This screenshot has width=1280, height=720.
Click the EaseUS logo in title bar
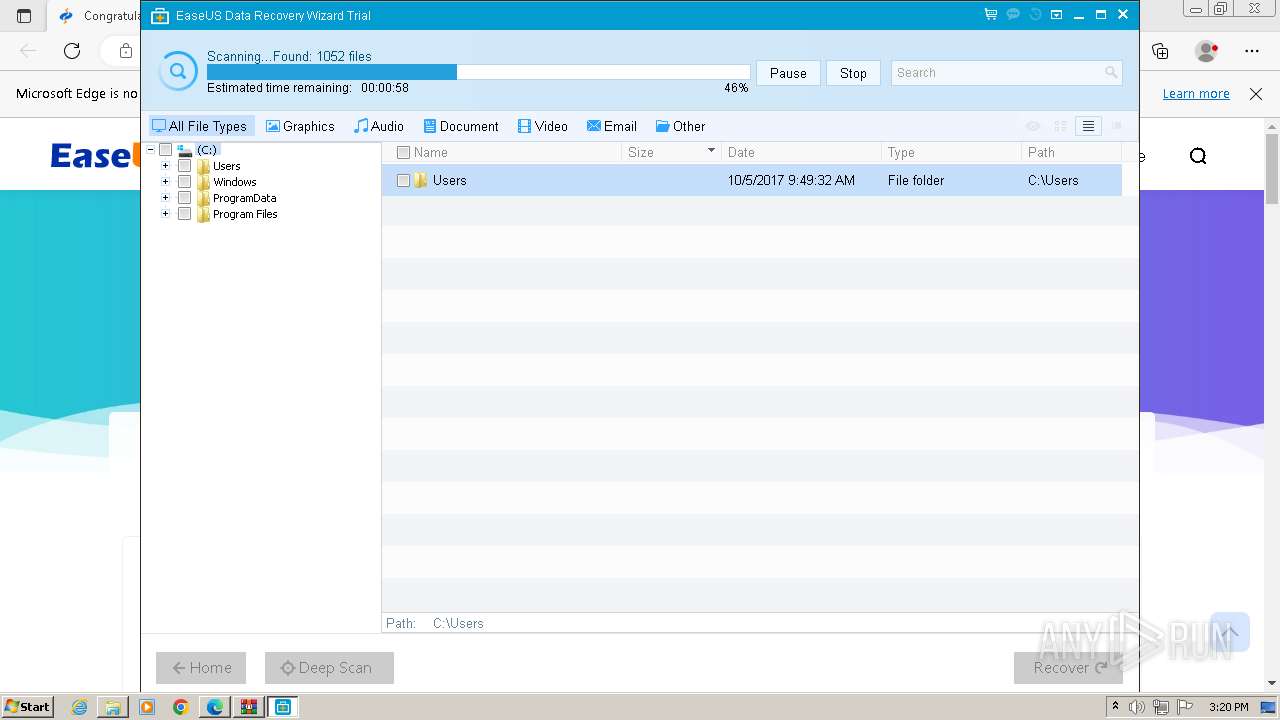tap(159, 15)
